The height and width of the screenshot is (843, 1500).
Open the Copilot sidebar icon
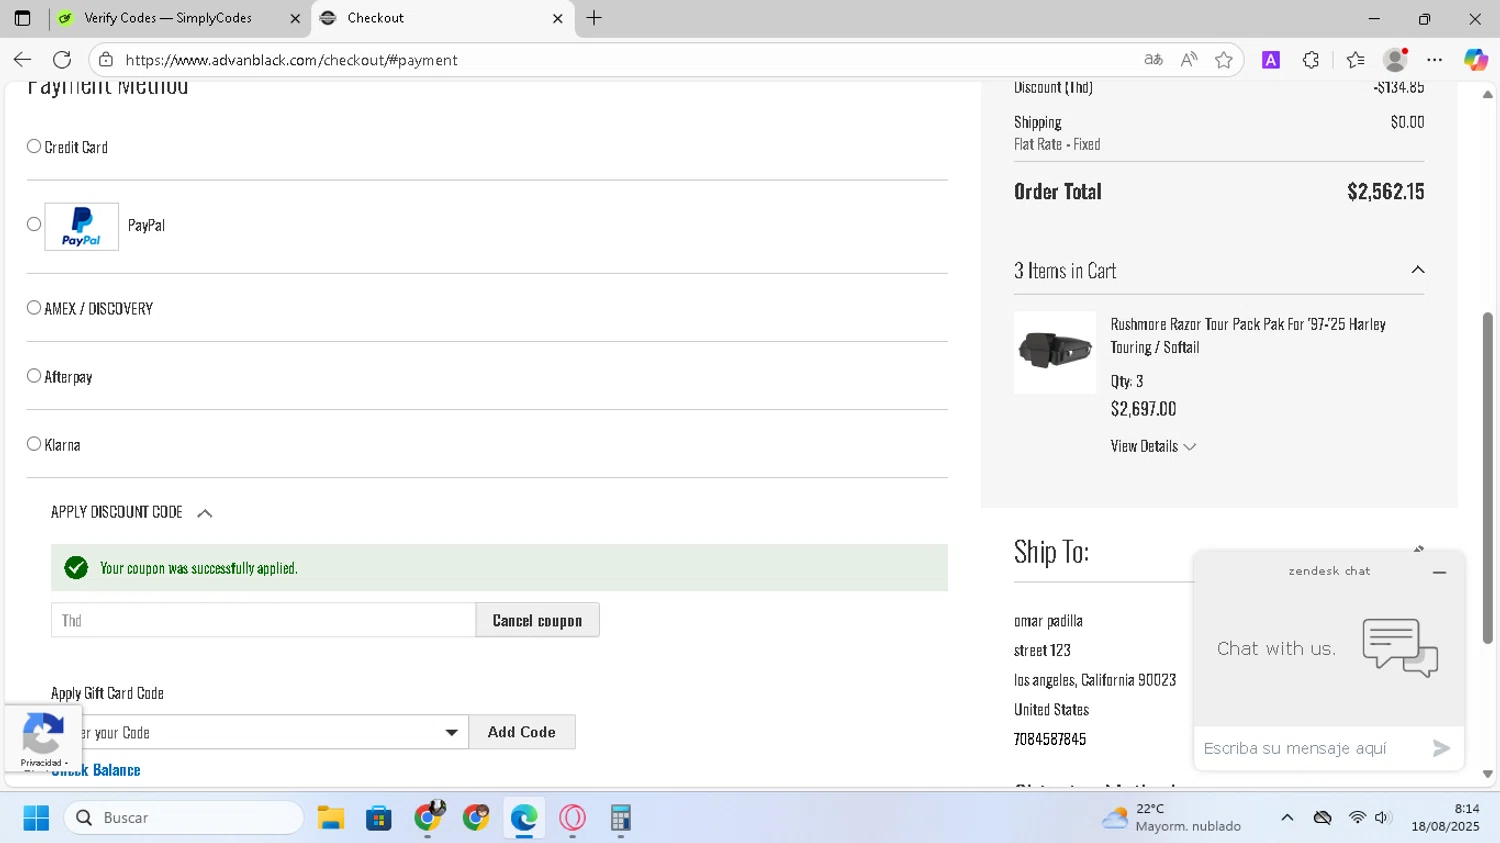pyautogui.click(x=1475, y=60)
